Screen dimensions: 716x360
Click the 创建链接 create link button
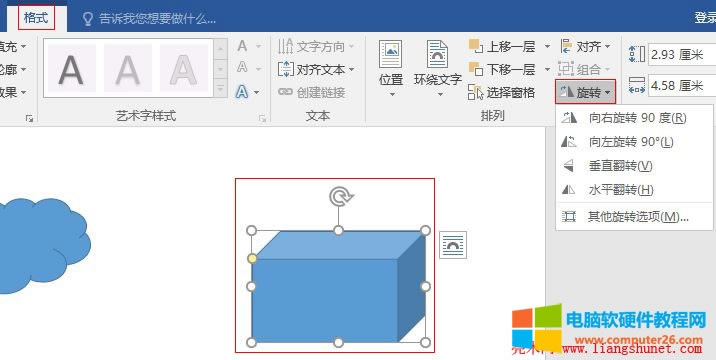tap(312, 92)
